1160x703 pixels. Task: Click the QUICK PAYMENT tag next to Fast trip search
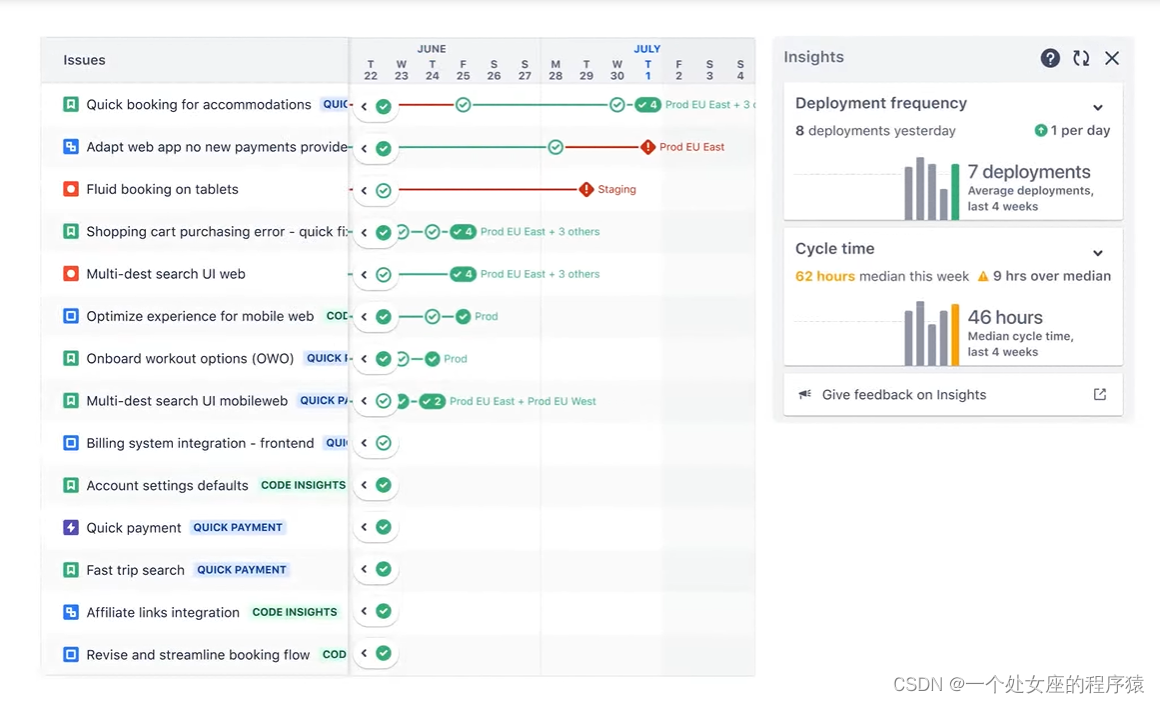click(x=241, y=569)
